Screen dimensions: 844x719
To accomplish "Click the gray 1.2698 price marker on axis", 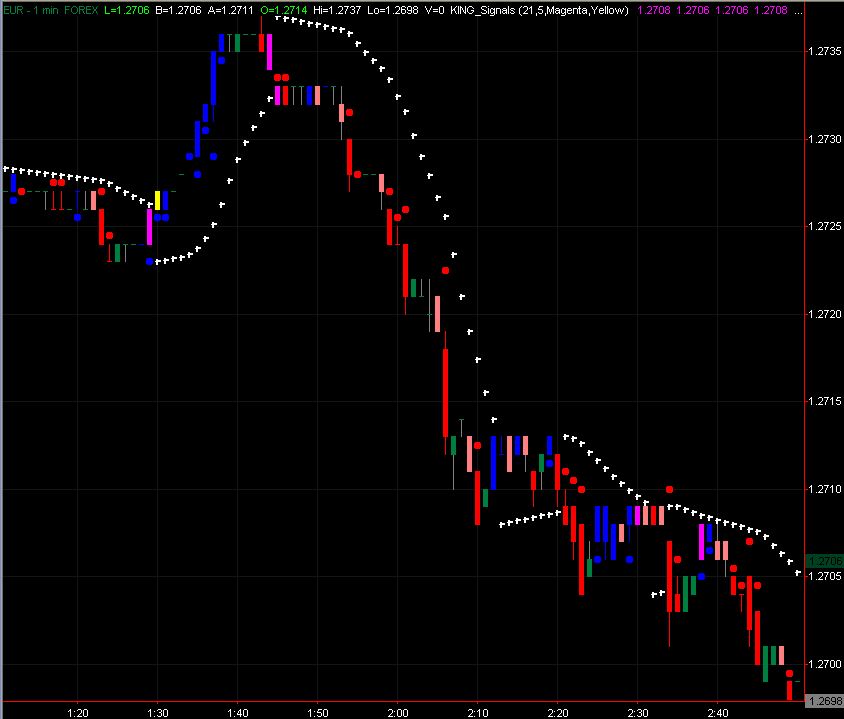I will [x=824, y=701].
